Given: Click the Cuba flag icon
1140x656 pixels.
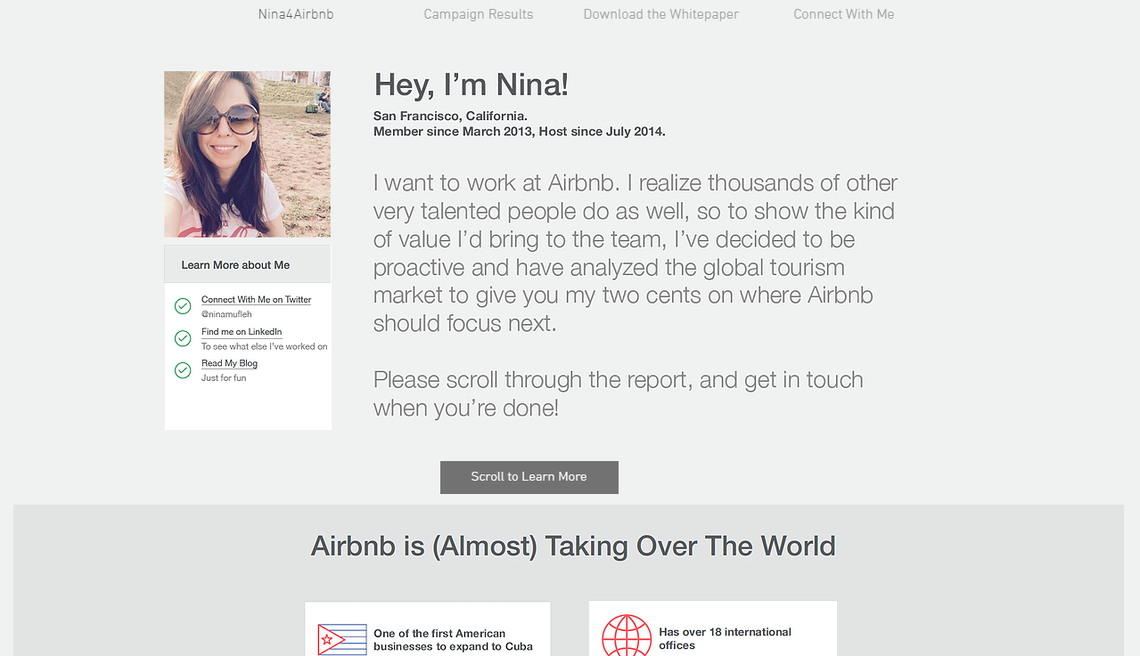Looking at the screenshot, I should pos(342,640).
